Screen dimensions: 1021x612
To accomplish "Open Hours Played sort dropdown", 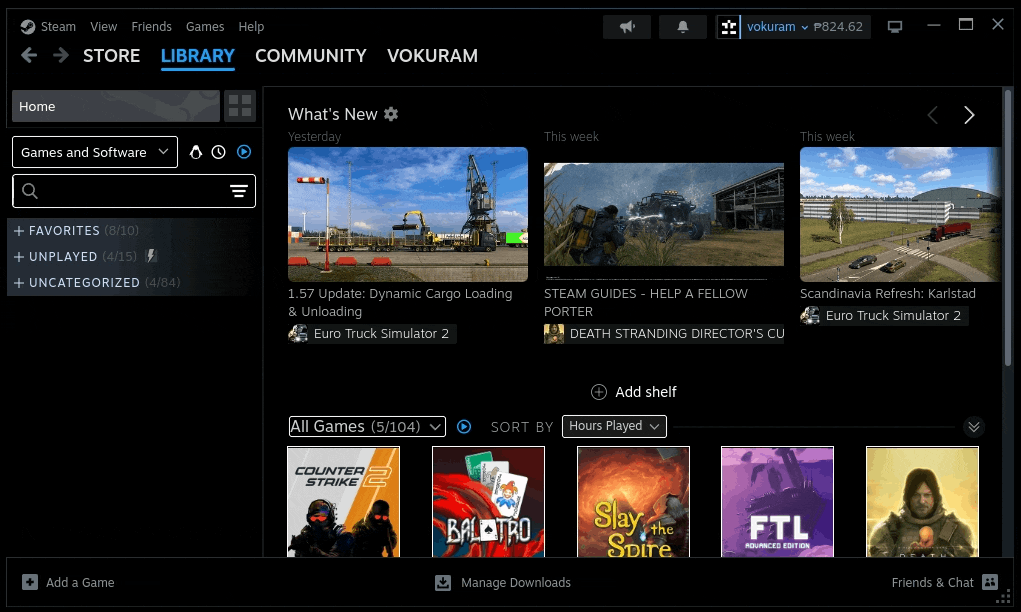I will coord(614,426).
